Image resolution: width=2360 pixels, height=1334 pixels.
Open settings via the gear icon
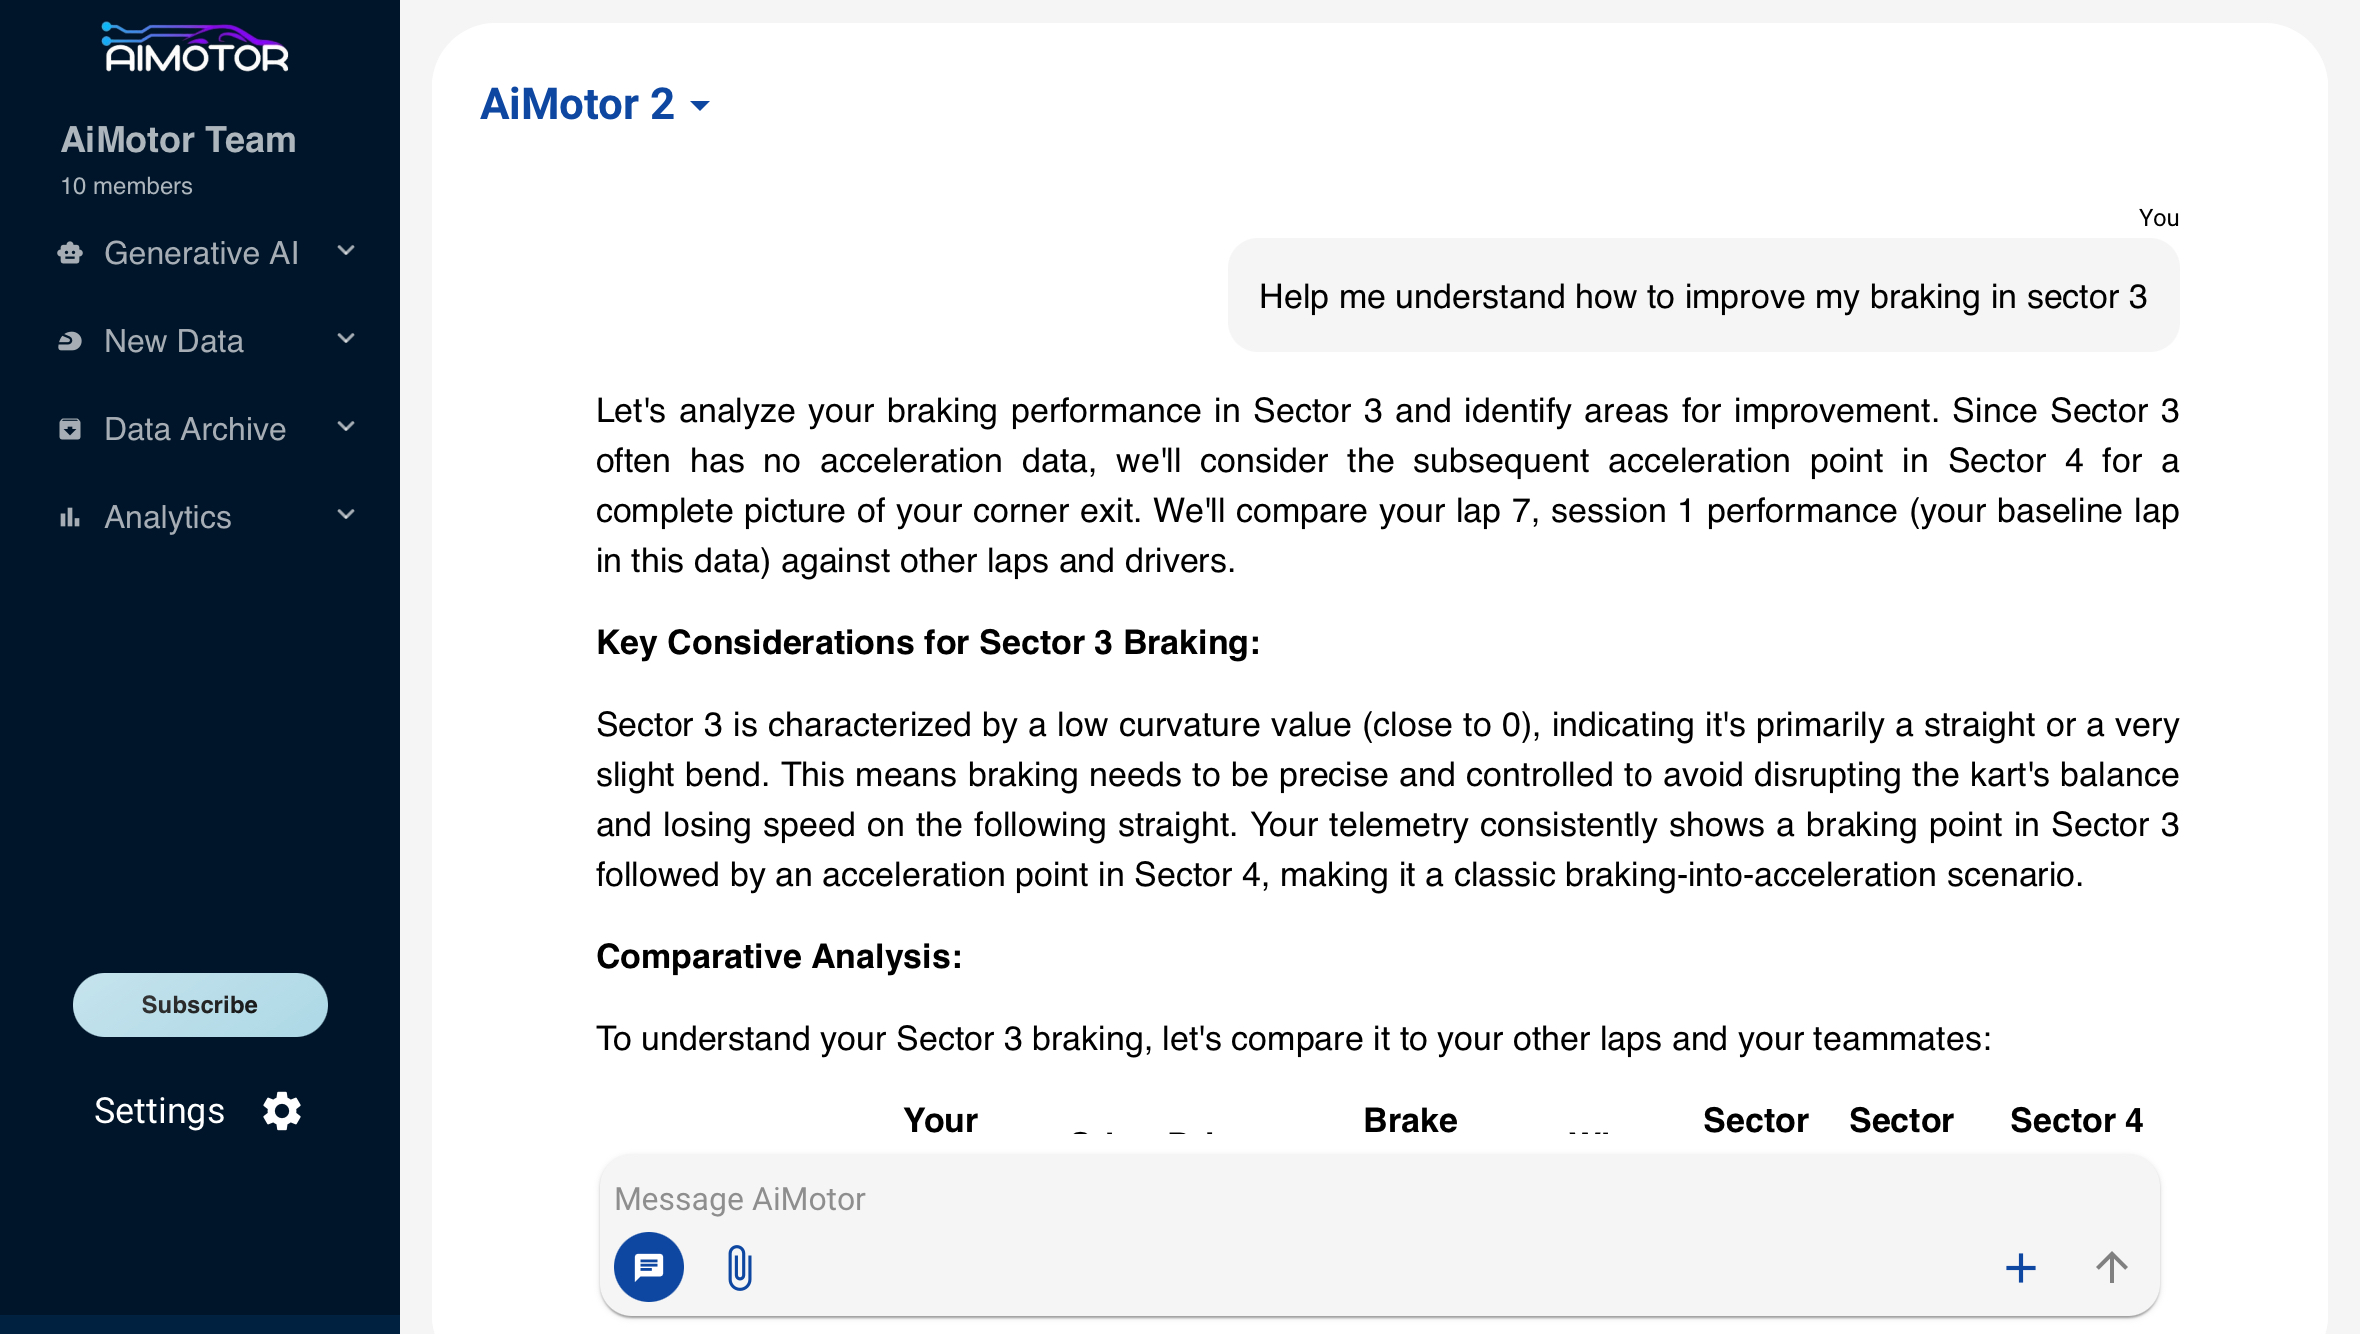(x=282, y=1111)
